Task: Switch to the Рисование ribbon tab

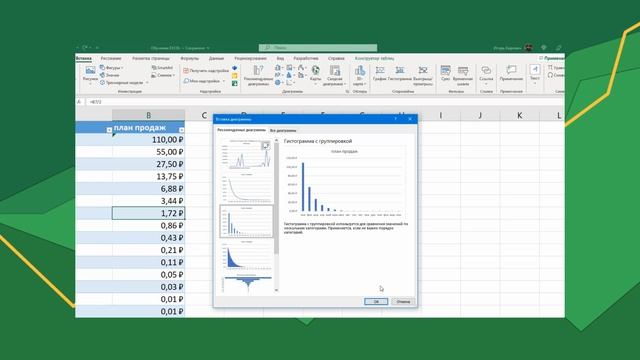Action: (x=111, y=58)
